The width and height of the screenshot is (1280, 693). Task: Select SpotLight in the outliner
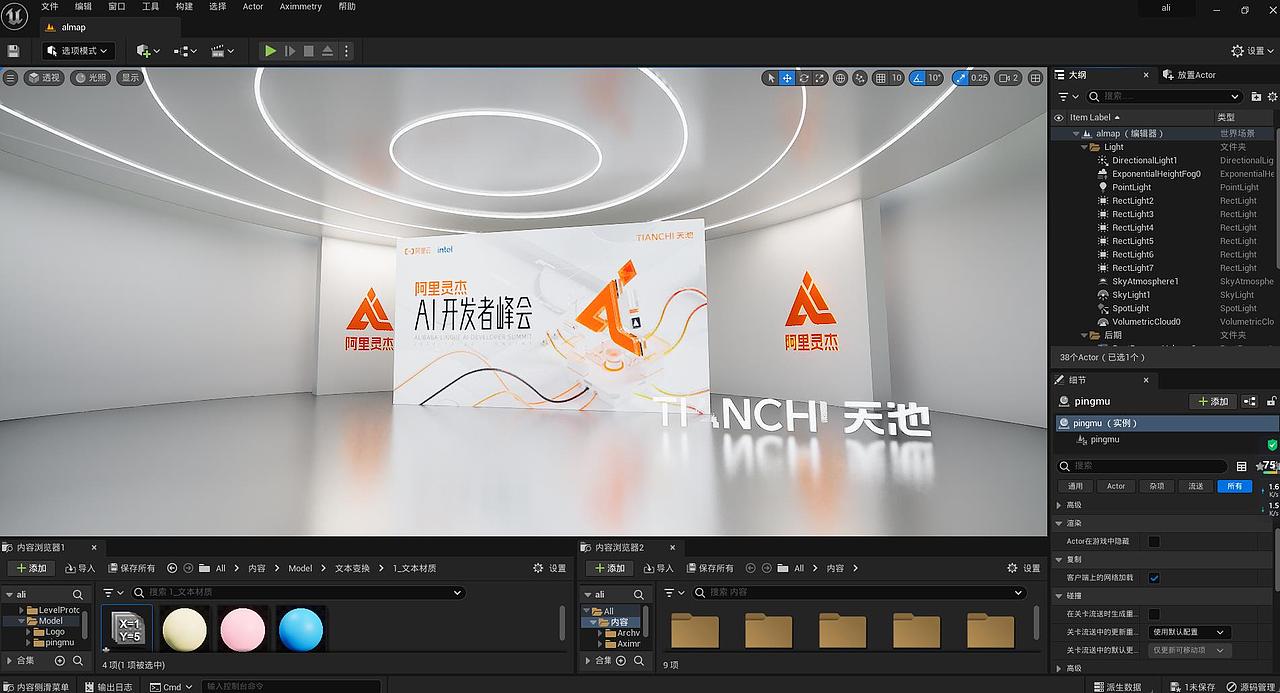1130,308
